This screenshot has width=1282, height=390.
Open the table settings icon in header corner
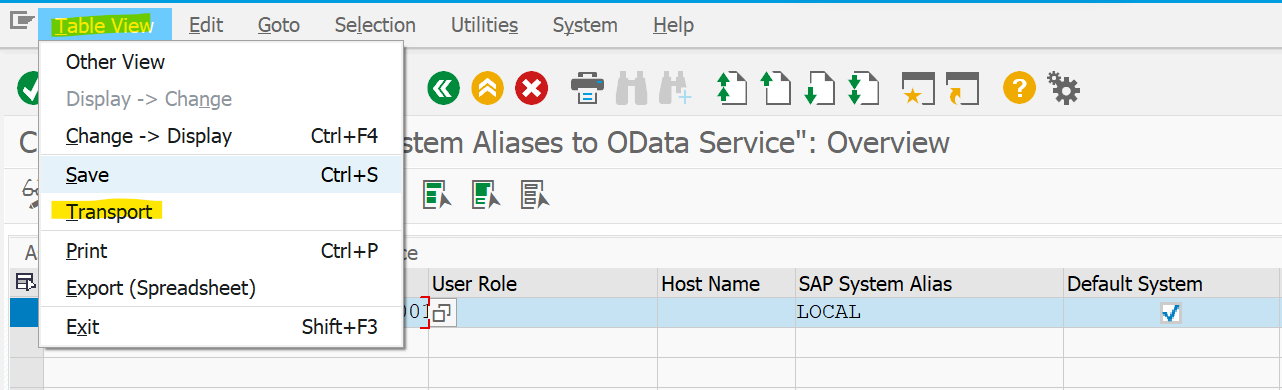click(x=25, y=283)
